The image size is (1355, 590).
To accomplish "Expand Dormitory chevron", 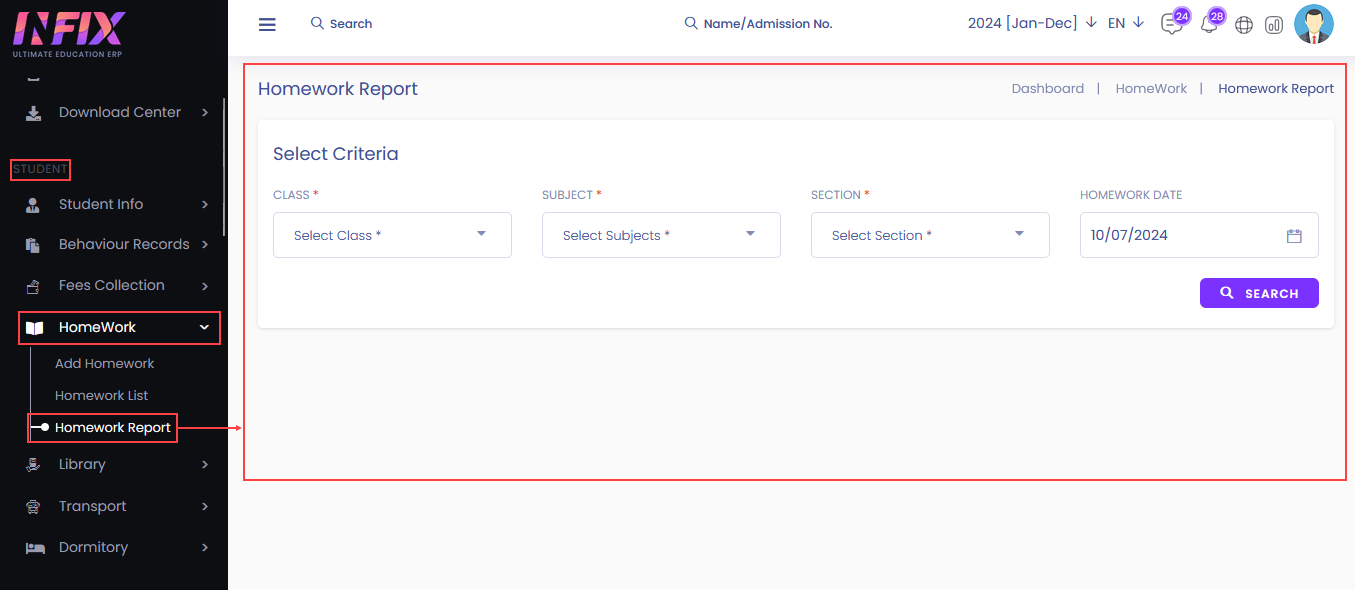I will pyautogui.click(x=205, y=548).
